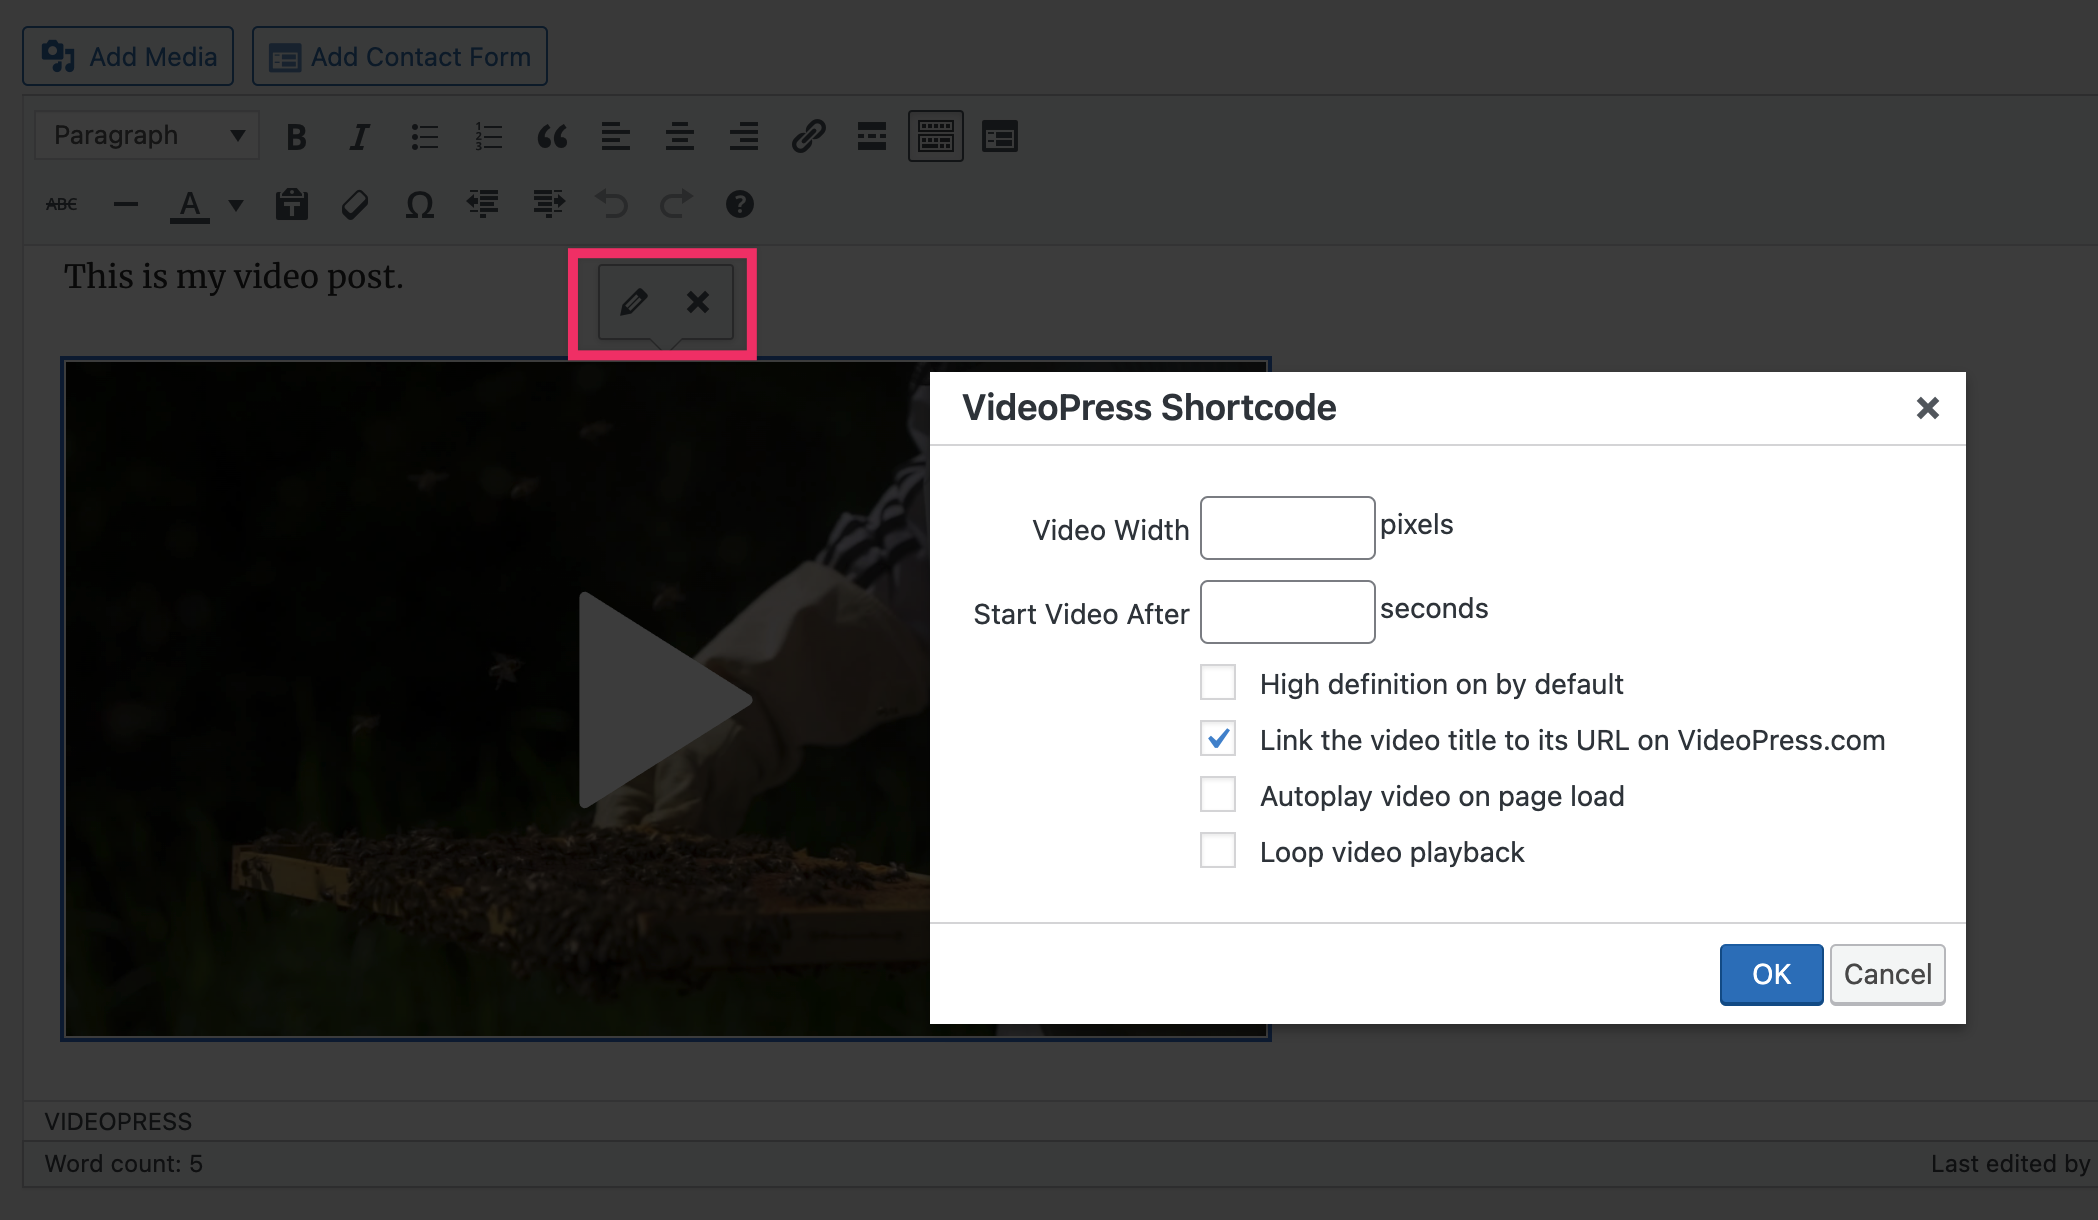Open the text color dropdown

click(x=236, y=204)
